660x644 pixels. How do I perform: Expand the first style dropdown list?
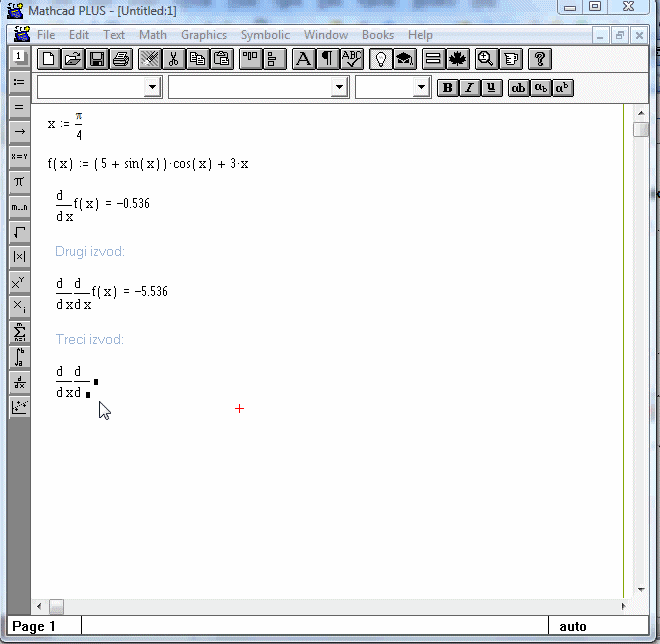[x=152, y=88]
